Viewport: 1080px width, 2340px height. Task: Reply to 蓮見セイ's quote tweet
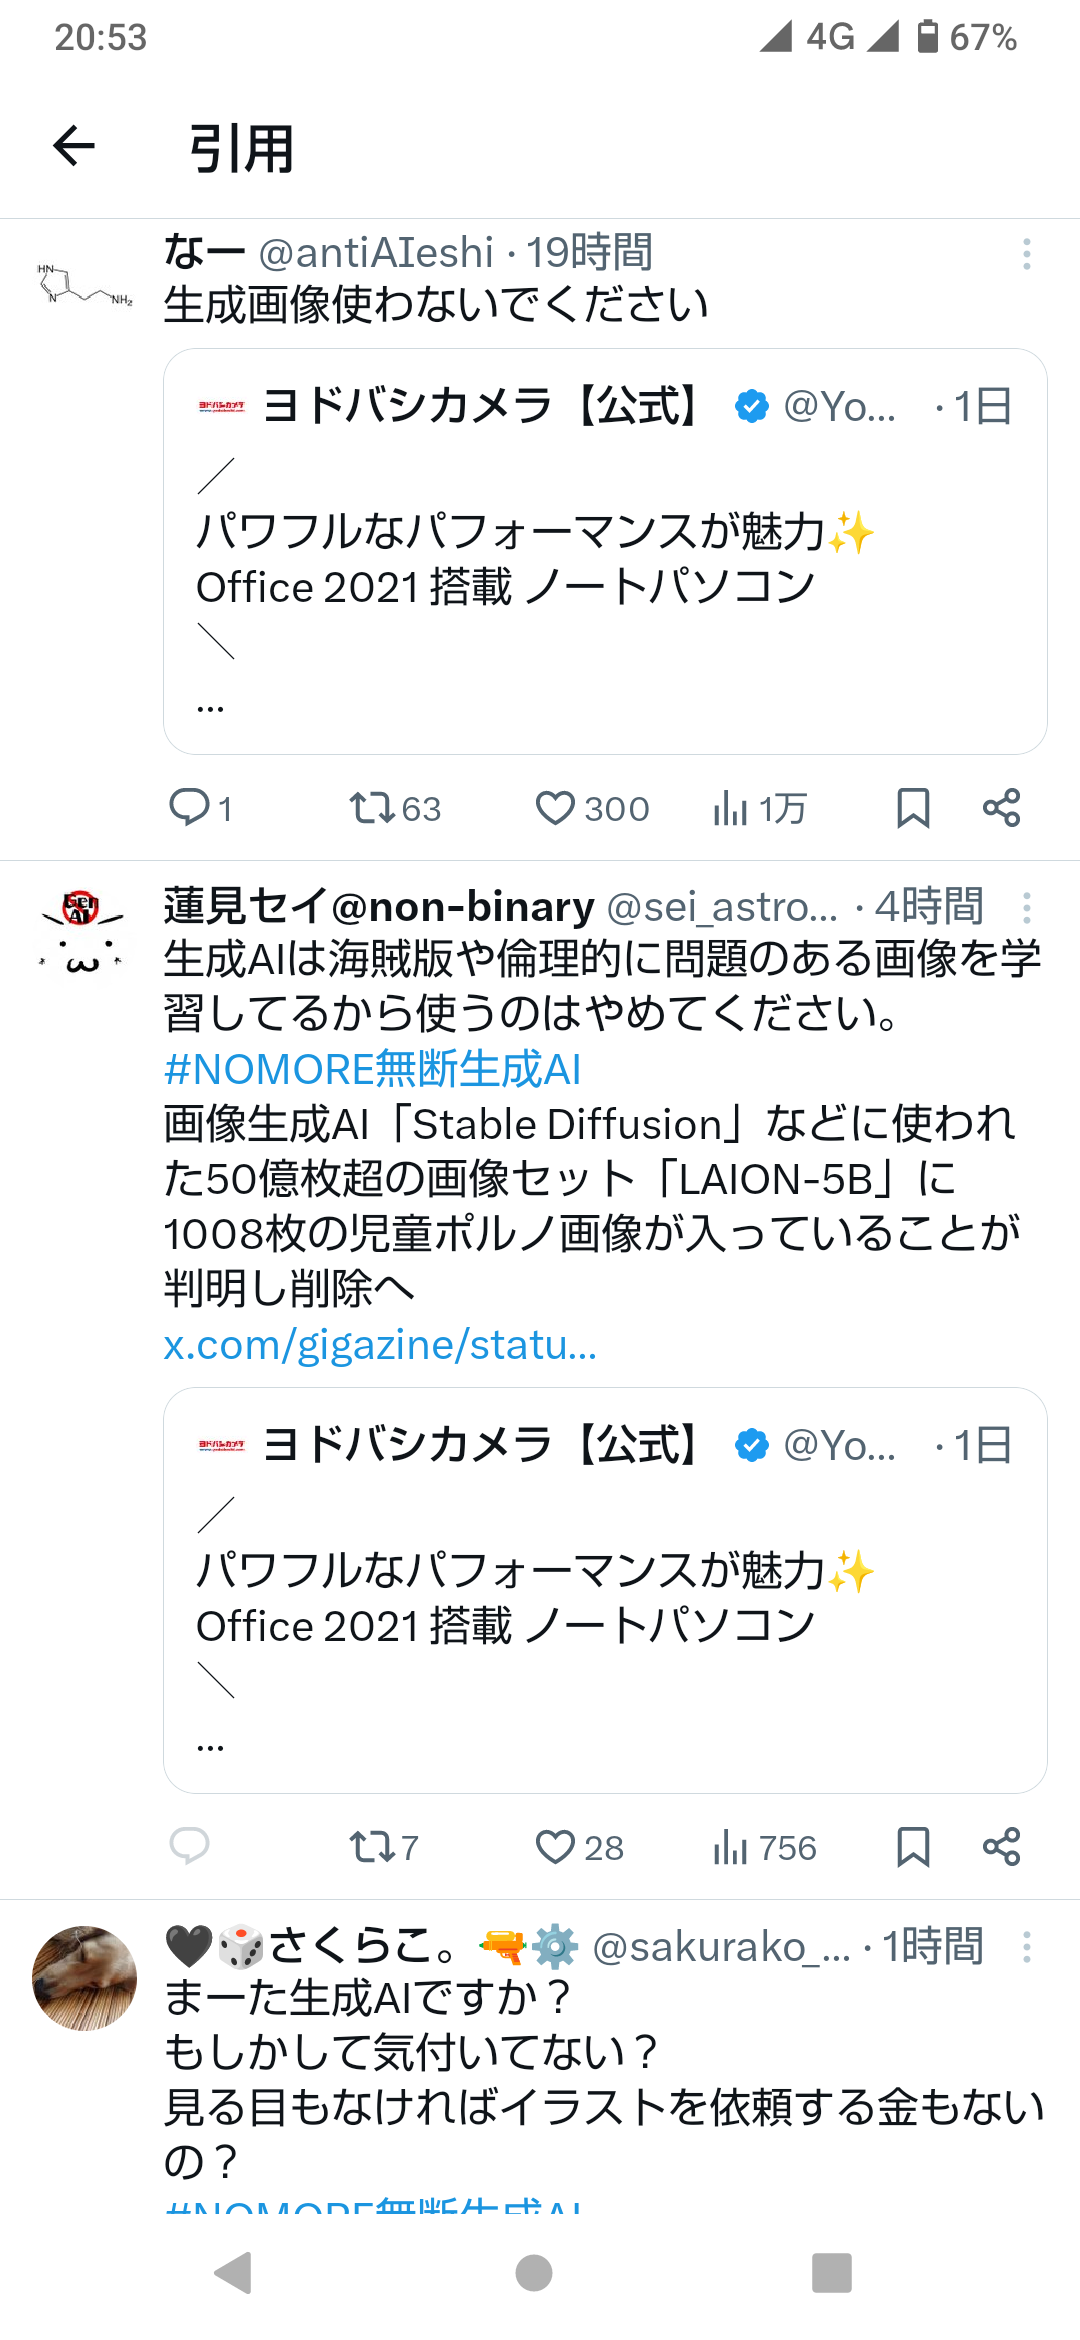pyautogui.click(x=189, y=1846)
